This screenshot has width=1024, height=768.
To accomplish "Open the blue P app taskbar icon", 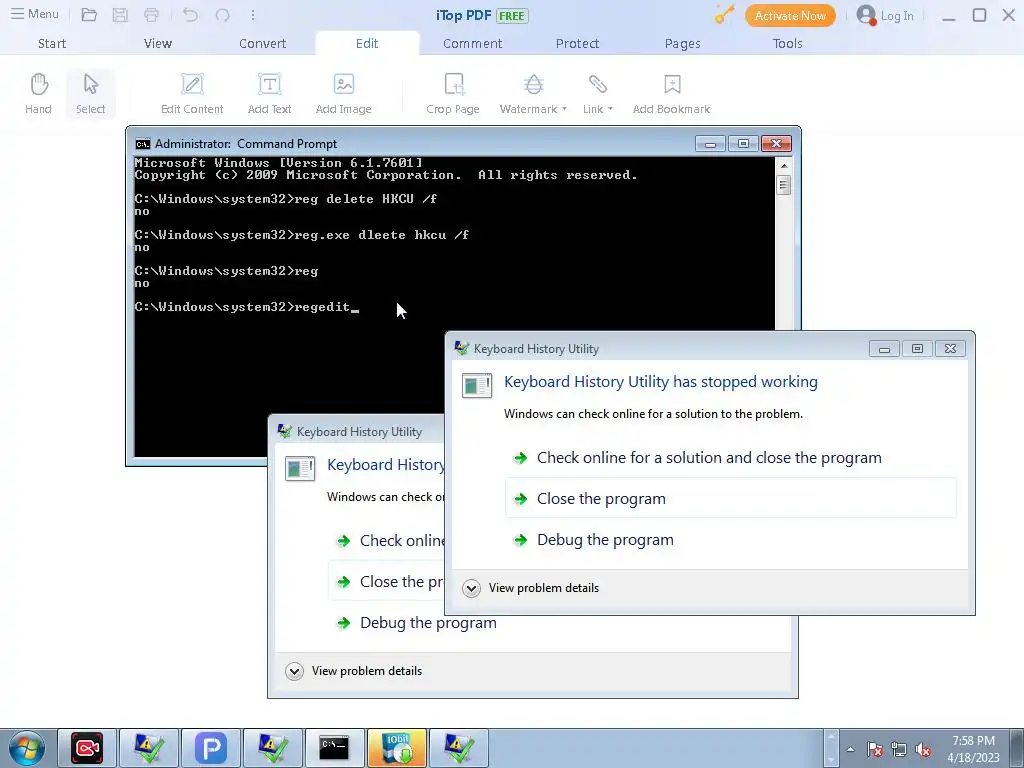I will tap(210, 748).
